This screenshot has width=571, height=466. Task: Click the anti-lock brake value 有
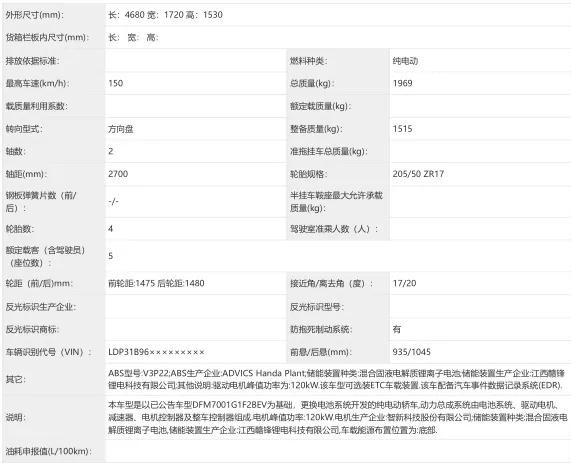pyautogui.click(x=397, y=329)
